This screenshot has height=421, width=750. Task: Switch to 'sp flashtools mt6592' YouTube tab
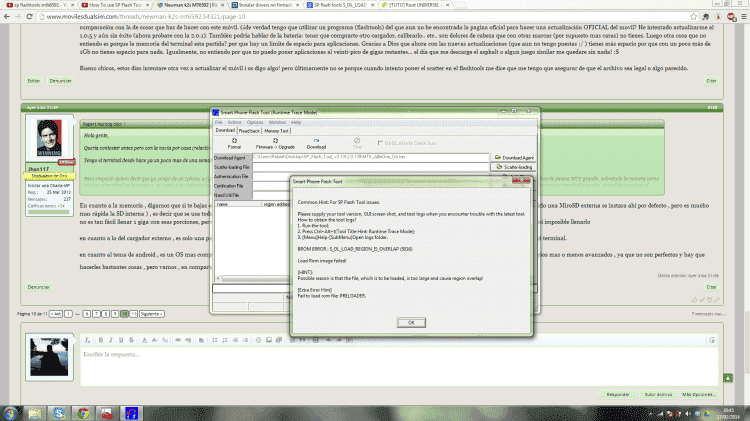tap(40, 5)
